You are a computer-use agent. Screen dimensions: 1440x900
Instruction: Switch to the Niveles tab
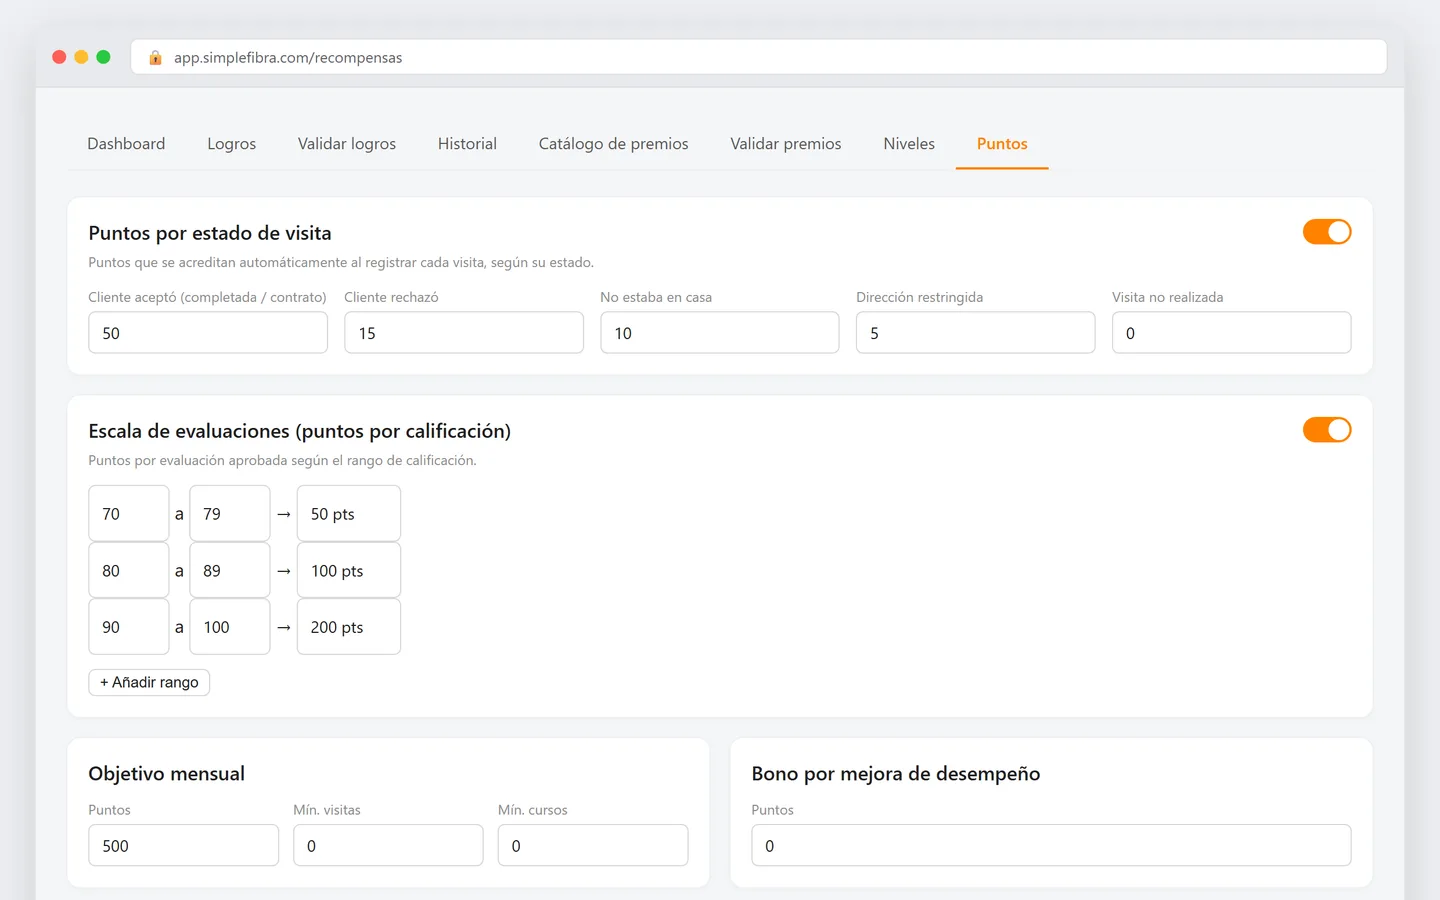click(x=909, y=144)
